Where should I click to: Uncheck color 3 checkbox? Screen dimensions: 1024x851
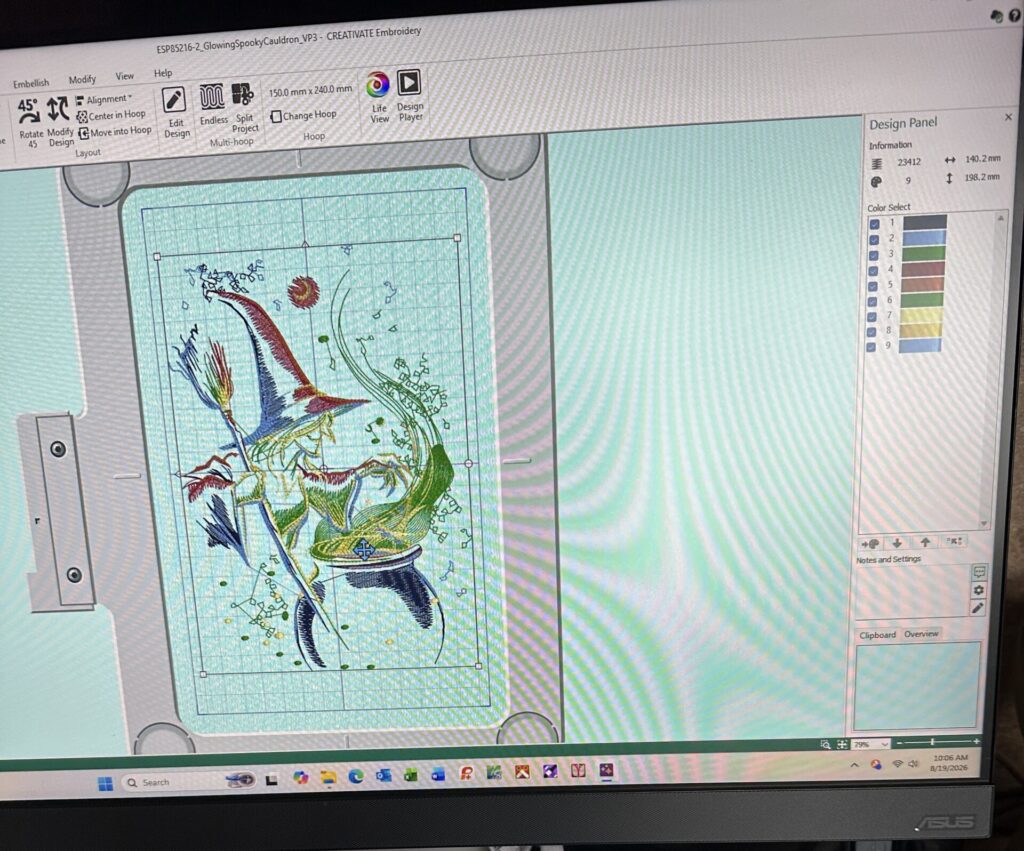coord(874,255)
